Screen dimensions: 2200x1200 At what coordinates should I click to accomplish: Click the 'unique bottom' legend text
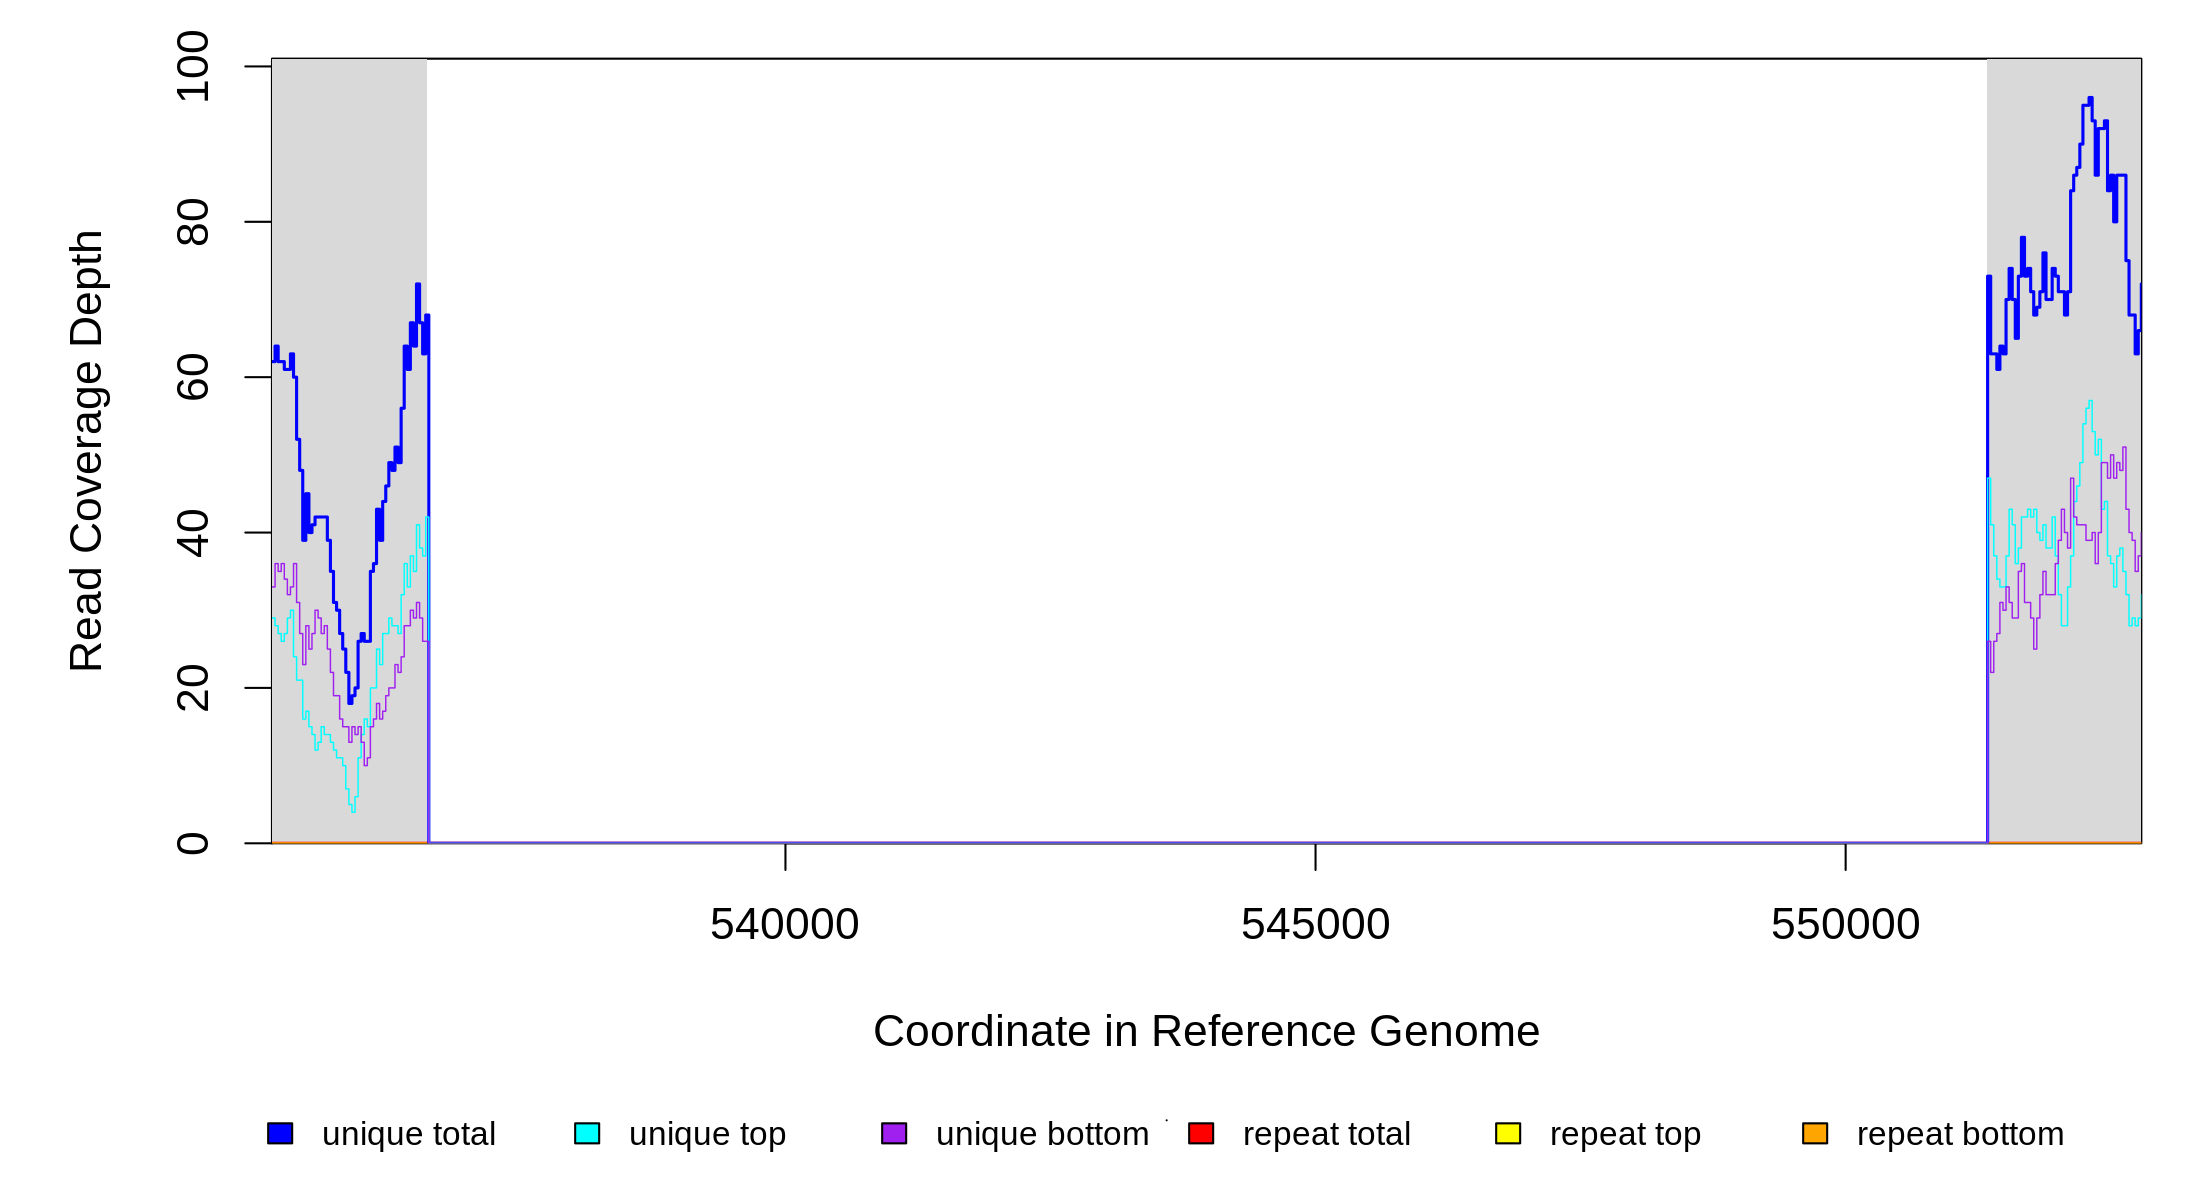1042,1134
